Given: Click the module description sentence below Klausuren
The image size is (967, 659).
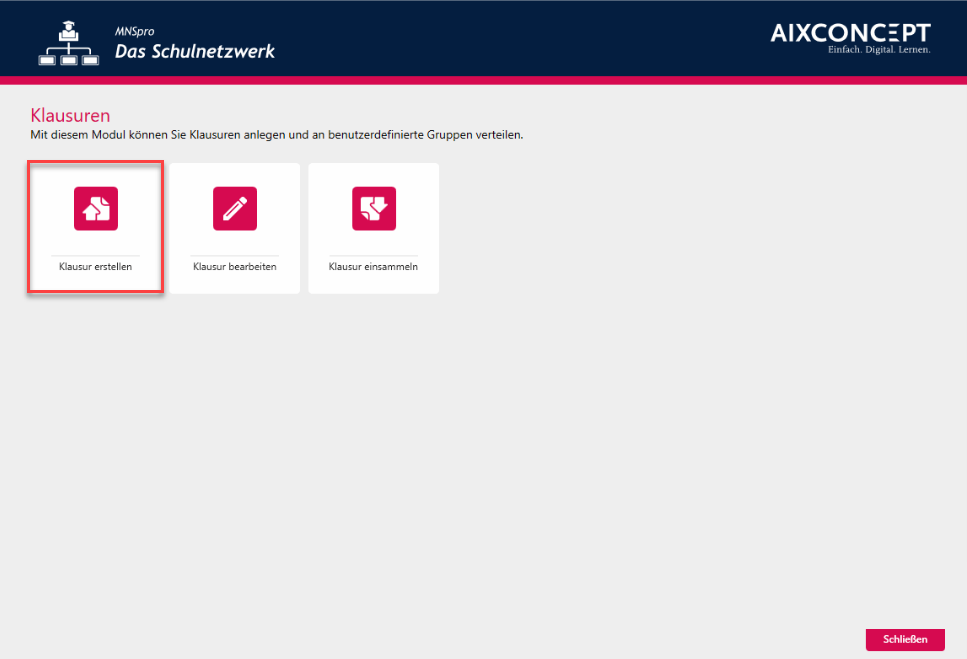Looking at the screenshot, I should (x=276, y=134).
